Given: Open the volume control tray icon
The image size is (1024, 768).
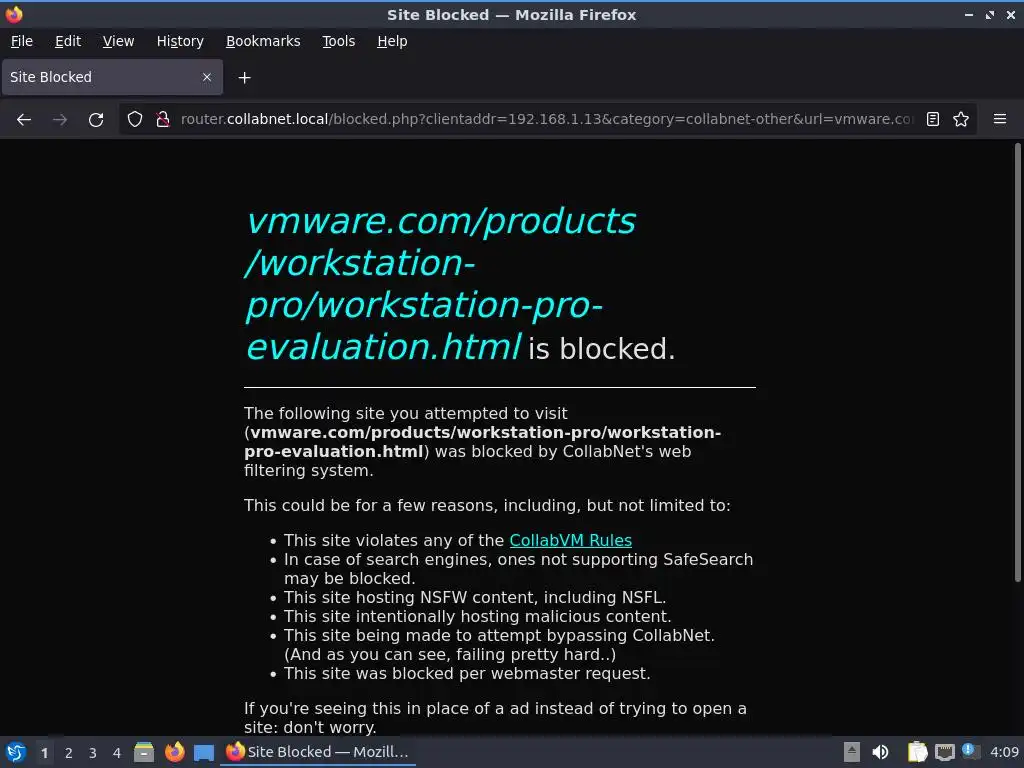Looking at the screenshot, I should tap(880, 752).
